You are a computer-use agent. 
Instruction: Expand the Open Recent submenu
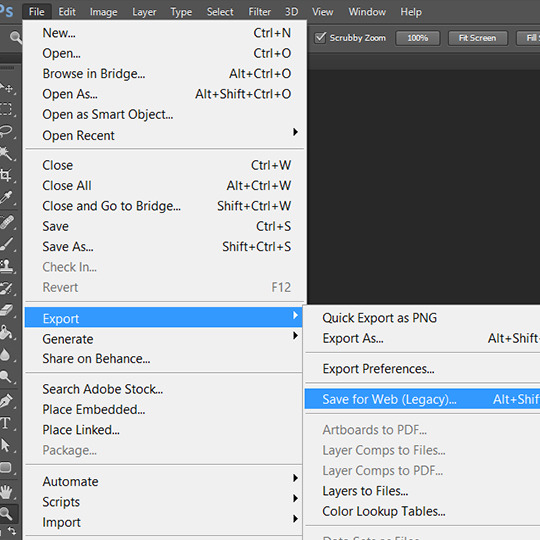[x=164, y=135]
